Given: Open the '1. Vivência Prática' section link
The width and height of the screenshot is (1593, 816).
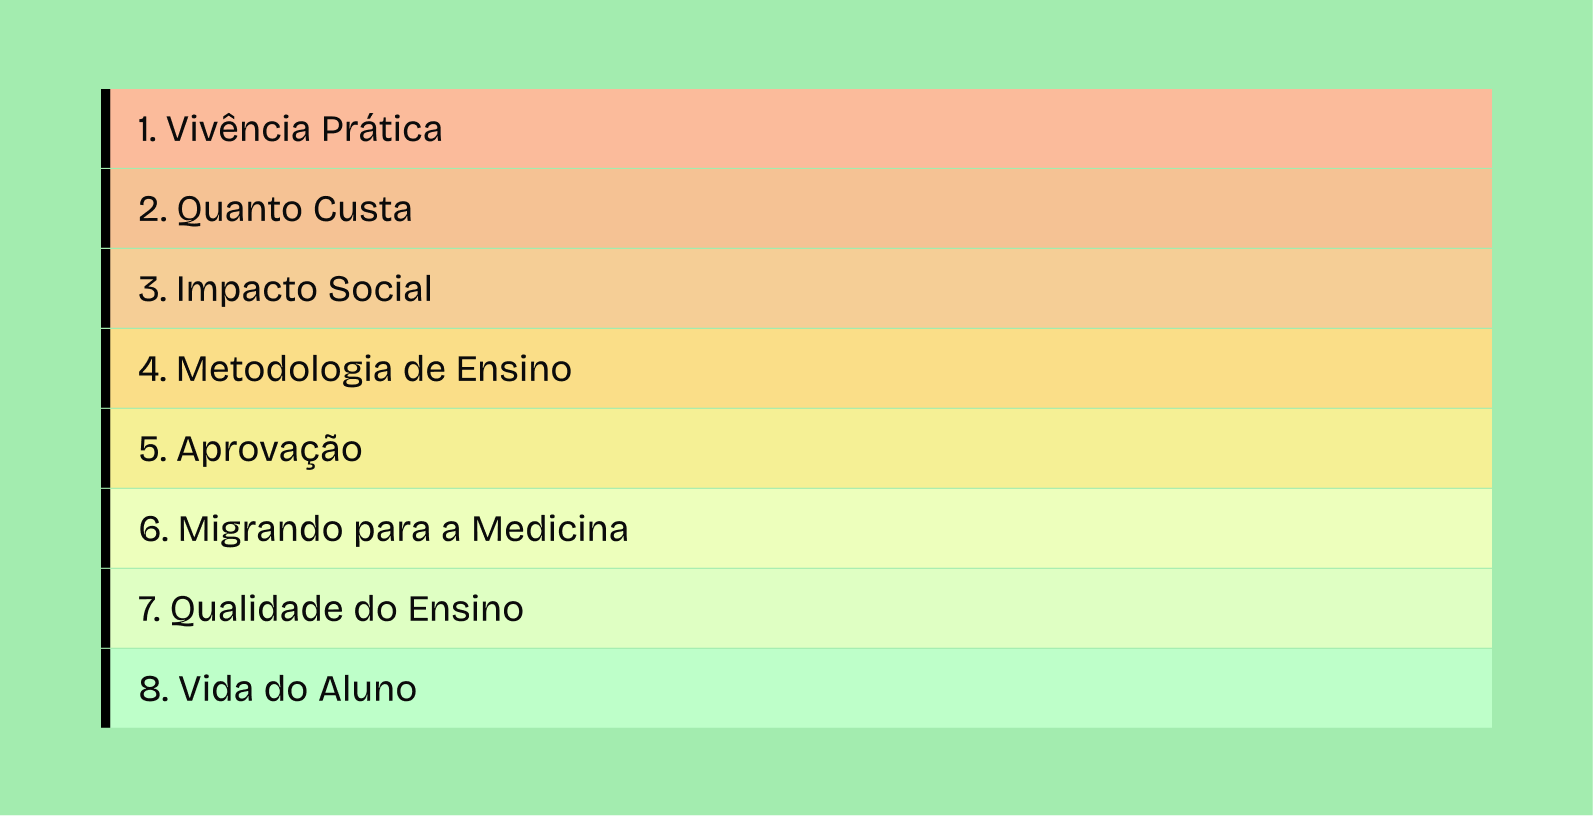Looking at the screenshot, I should coord(290,129).
